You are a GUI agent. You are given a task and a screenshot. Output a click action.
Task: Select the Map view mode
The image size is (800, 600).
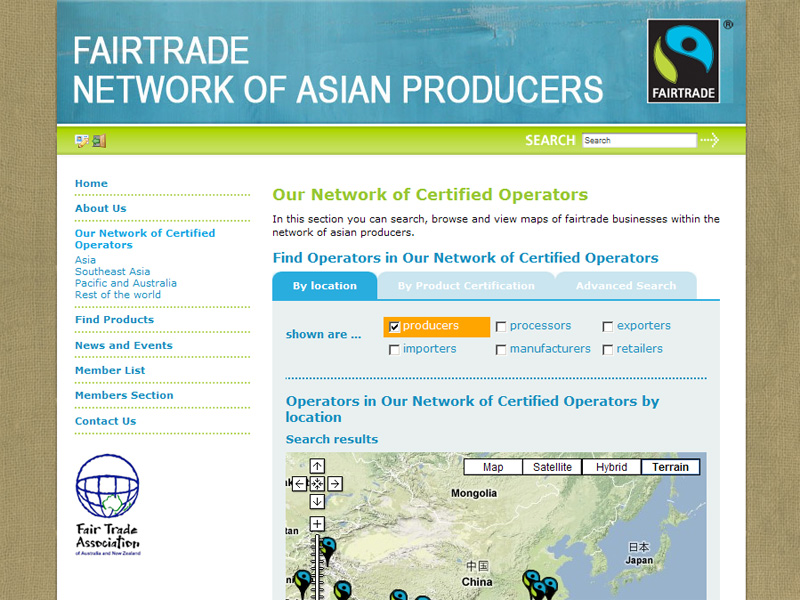pos(494,467)
